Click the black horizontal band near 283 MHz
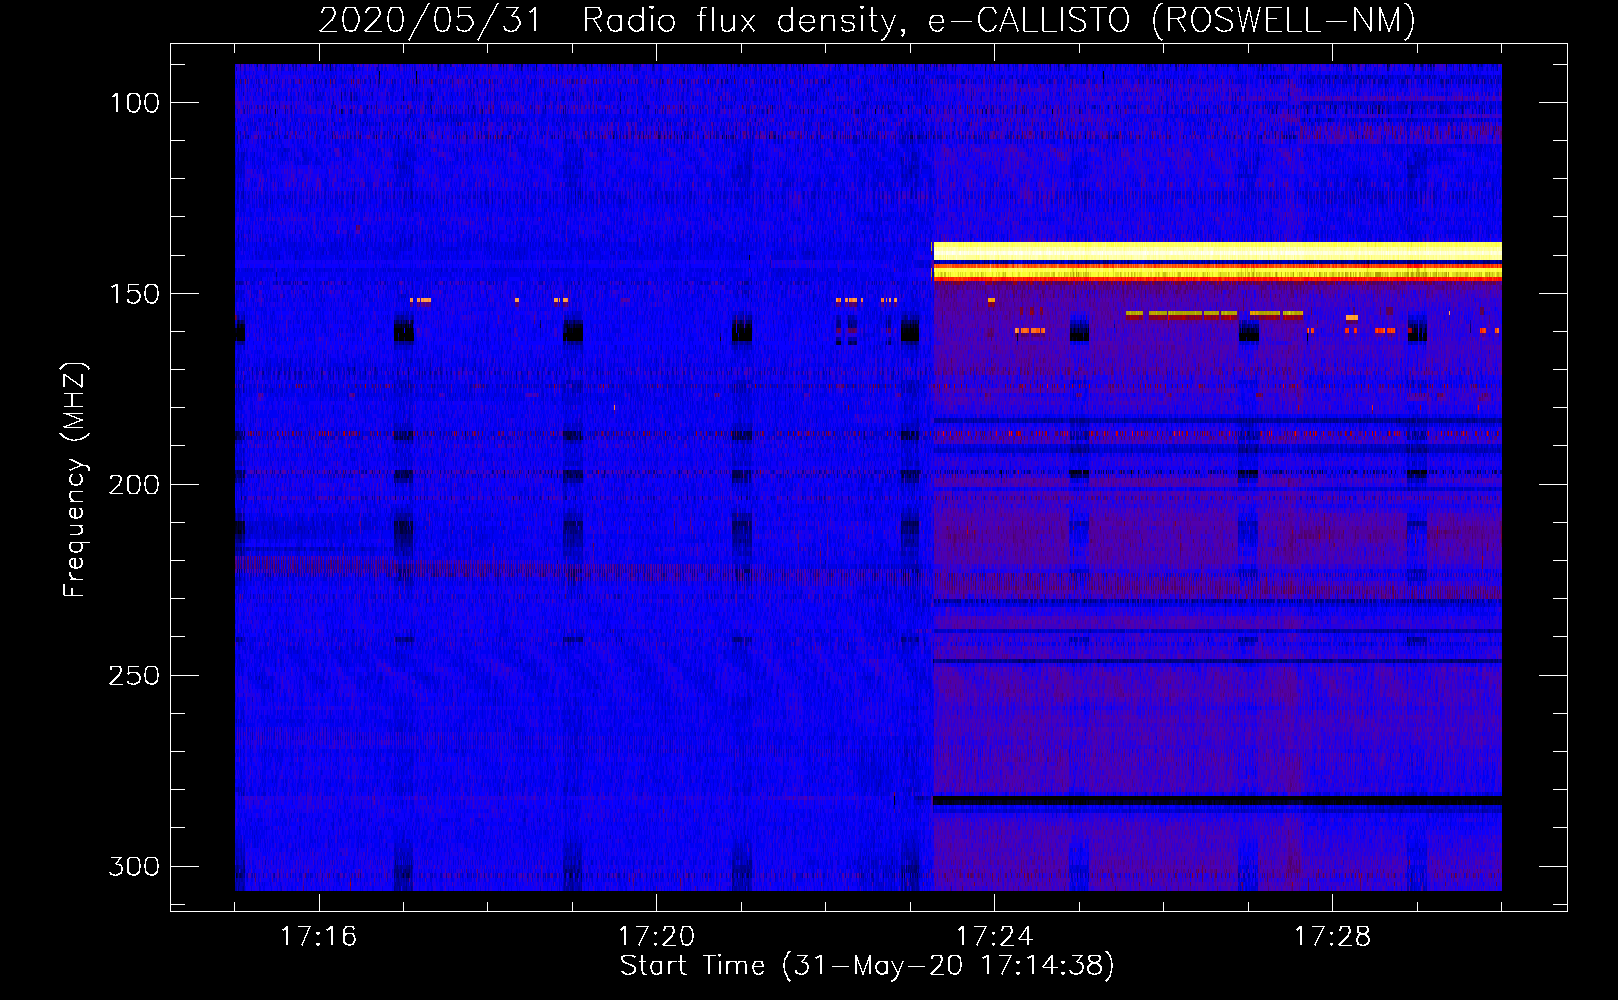1618x1000 pixels. (1217, 800)
